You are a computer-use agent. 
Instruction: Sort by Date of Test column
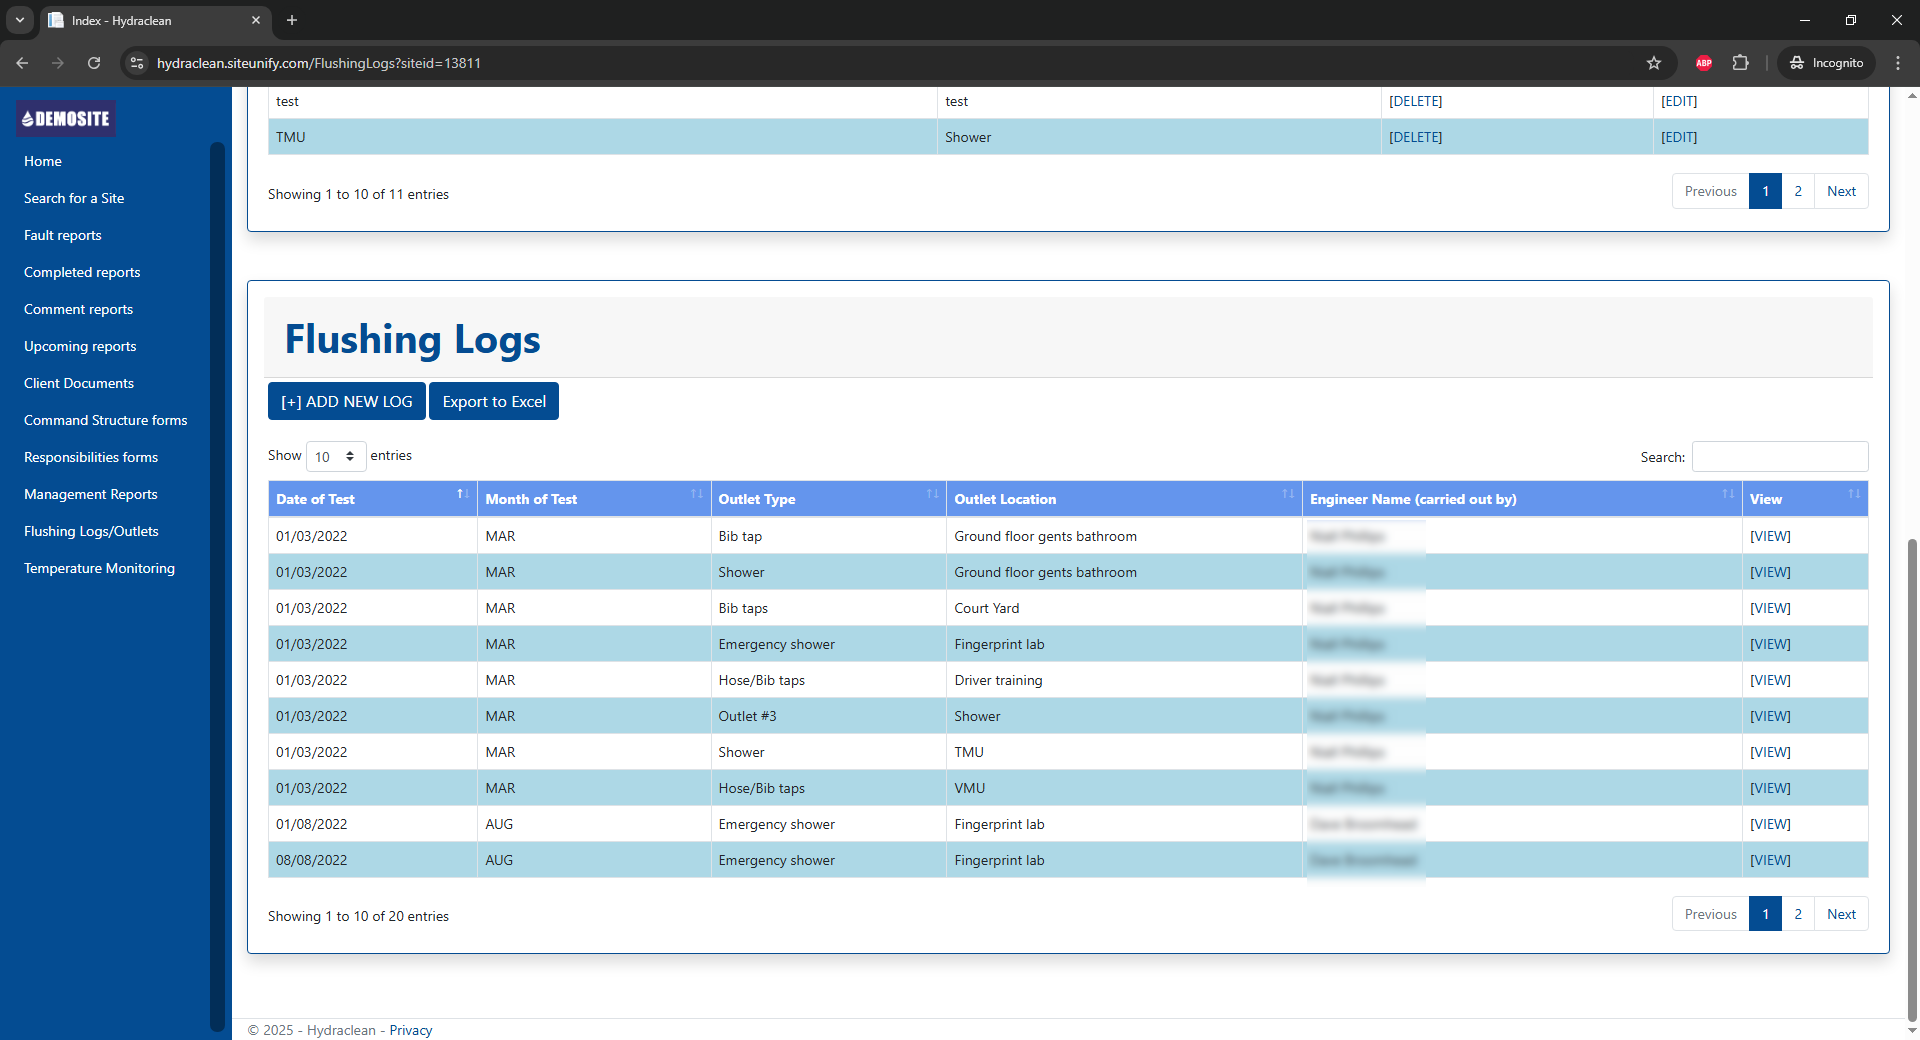click(x=372, y=499)
